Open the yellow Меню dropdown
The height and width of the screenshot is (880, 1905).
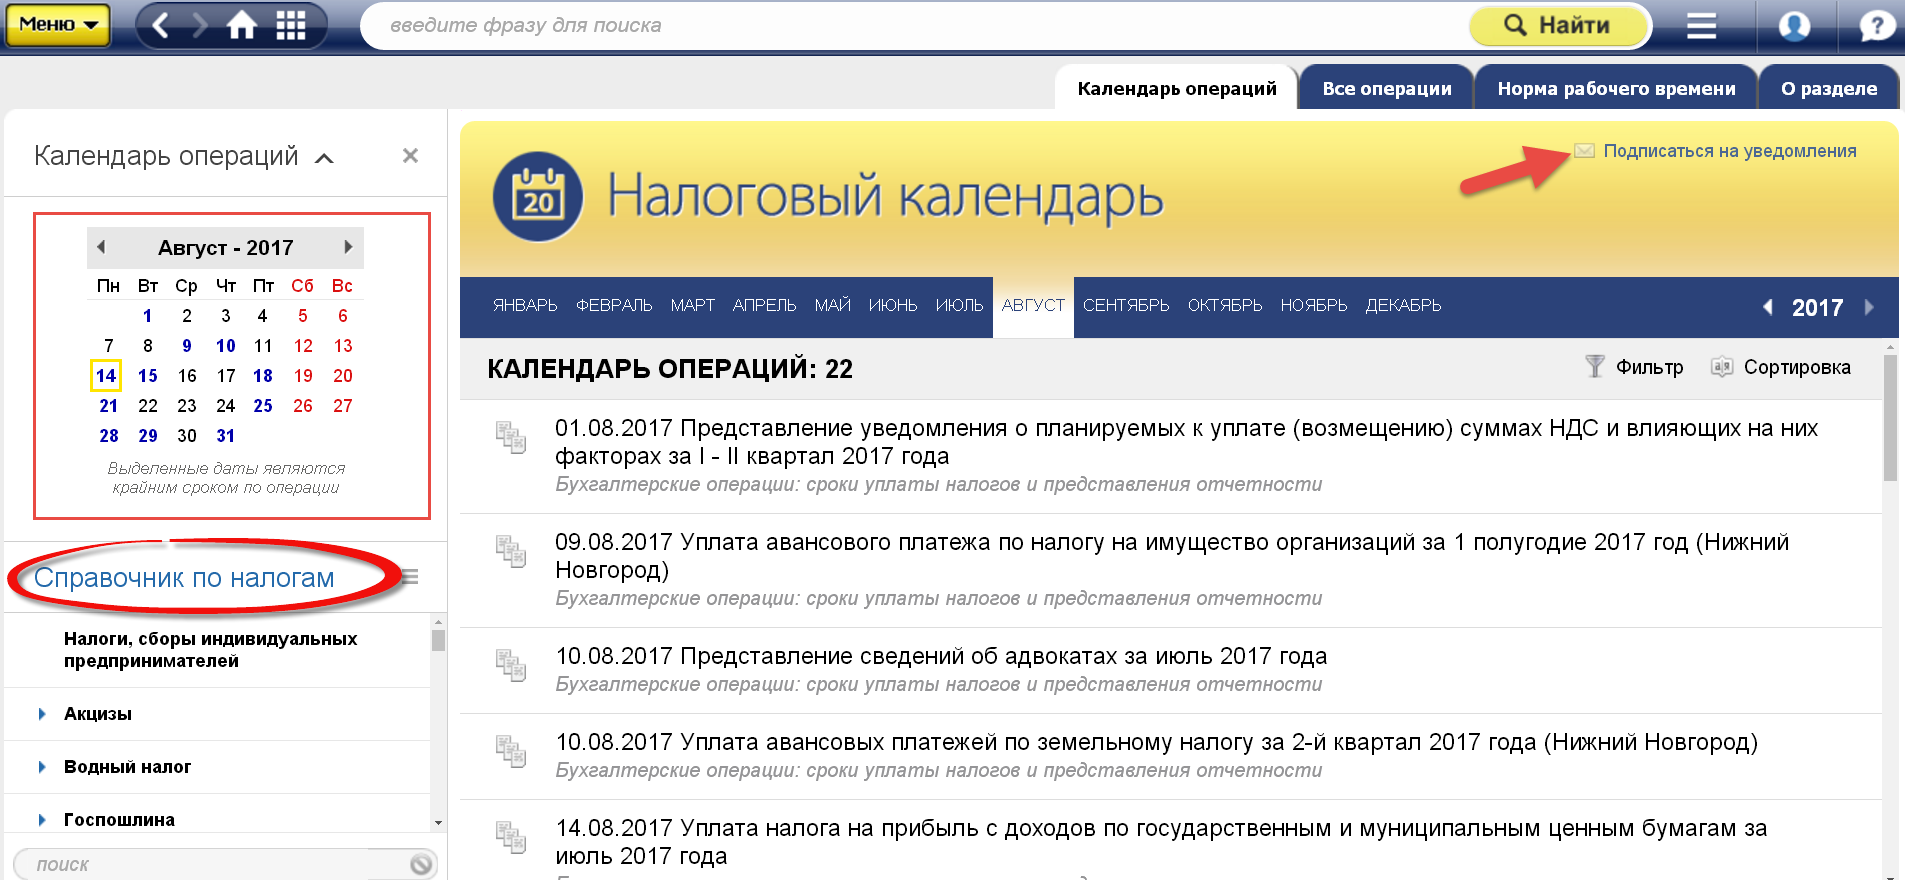(58, 25)
